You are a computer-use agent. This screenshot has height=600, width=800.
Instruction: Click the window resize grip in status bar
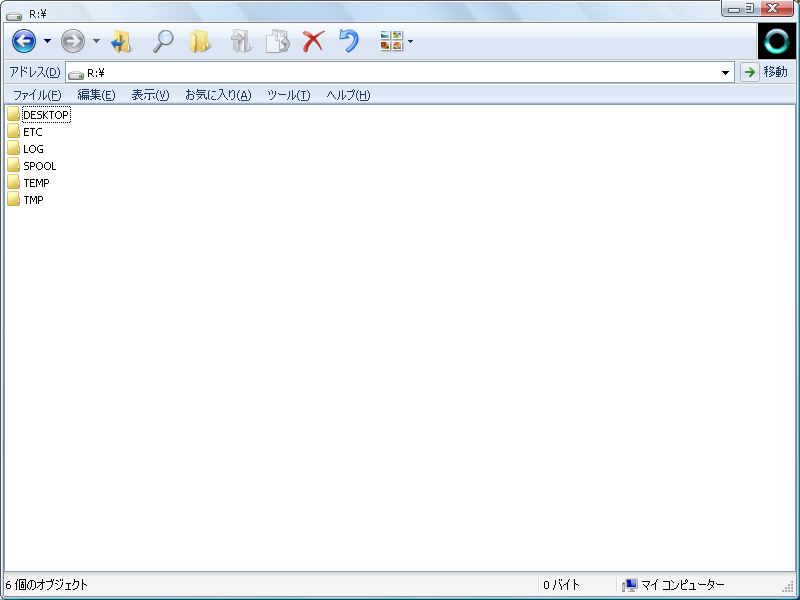(789, 587)
